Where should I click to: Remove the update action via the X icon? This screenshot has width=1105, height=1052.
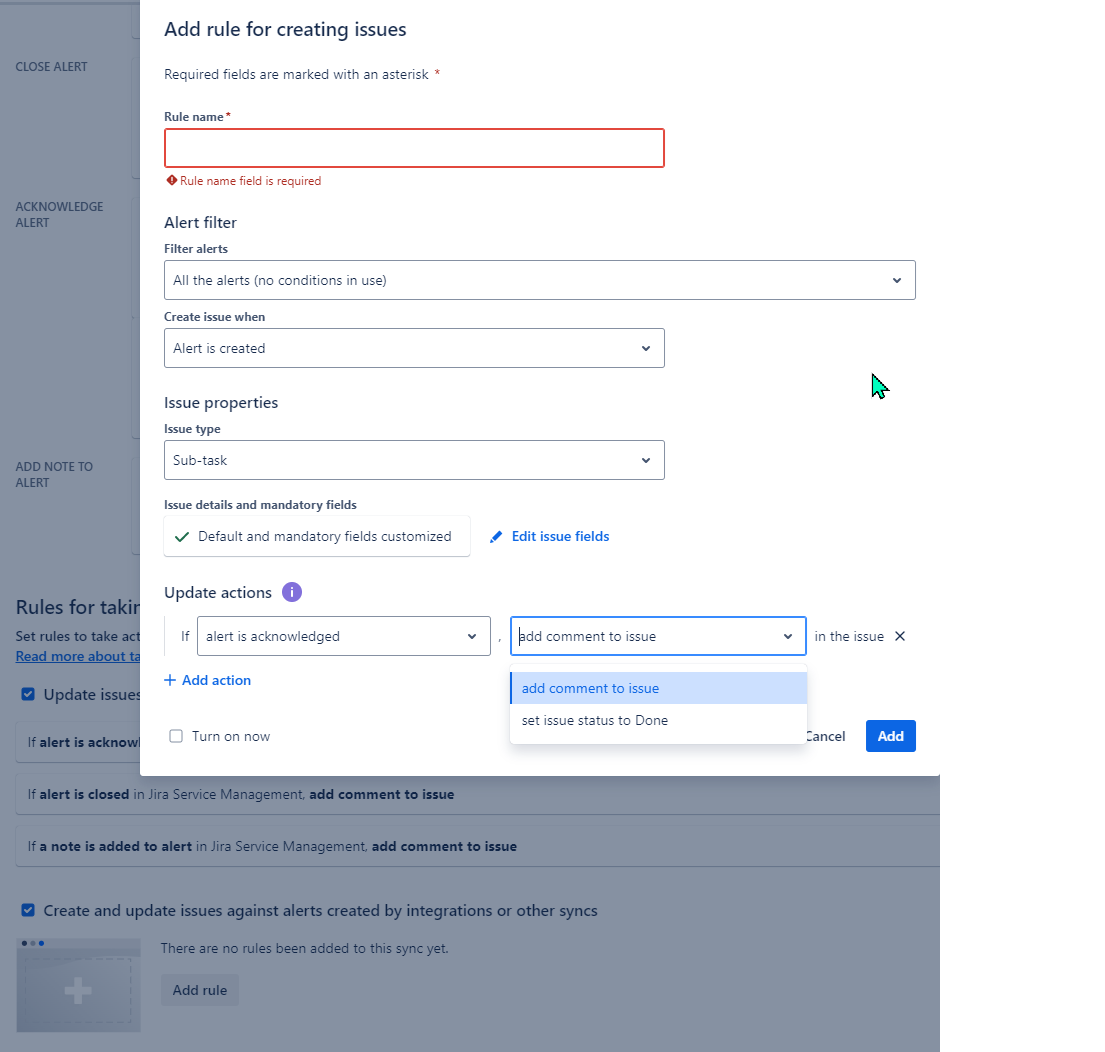point(898,636)
